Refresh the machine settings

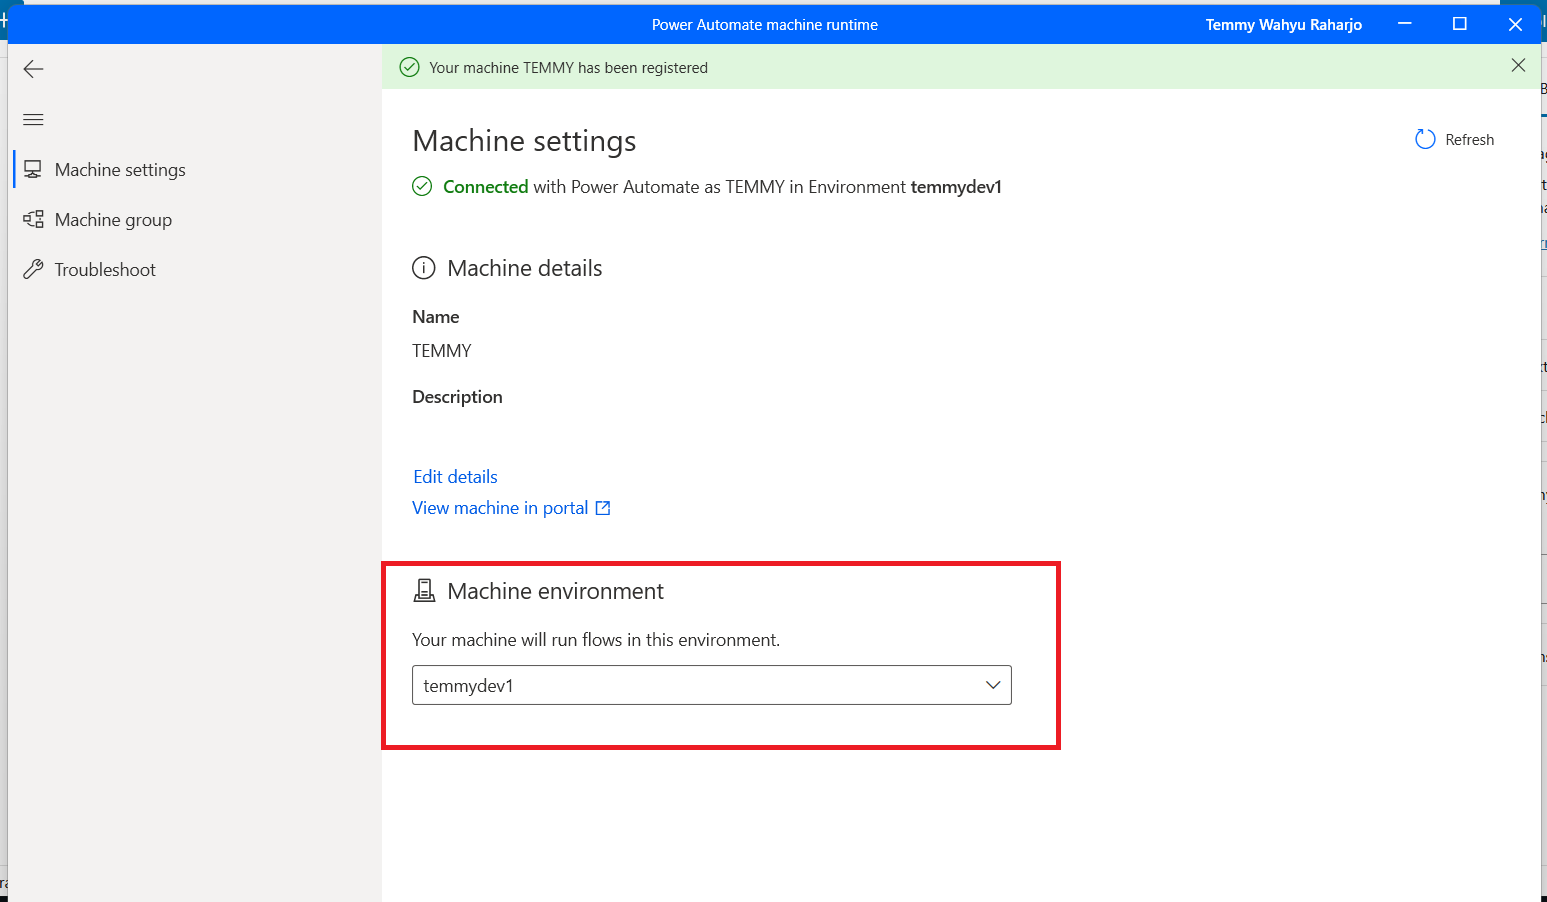click(1455, 140)
